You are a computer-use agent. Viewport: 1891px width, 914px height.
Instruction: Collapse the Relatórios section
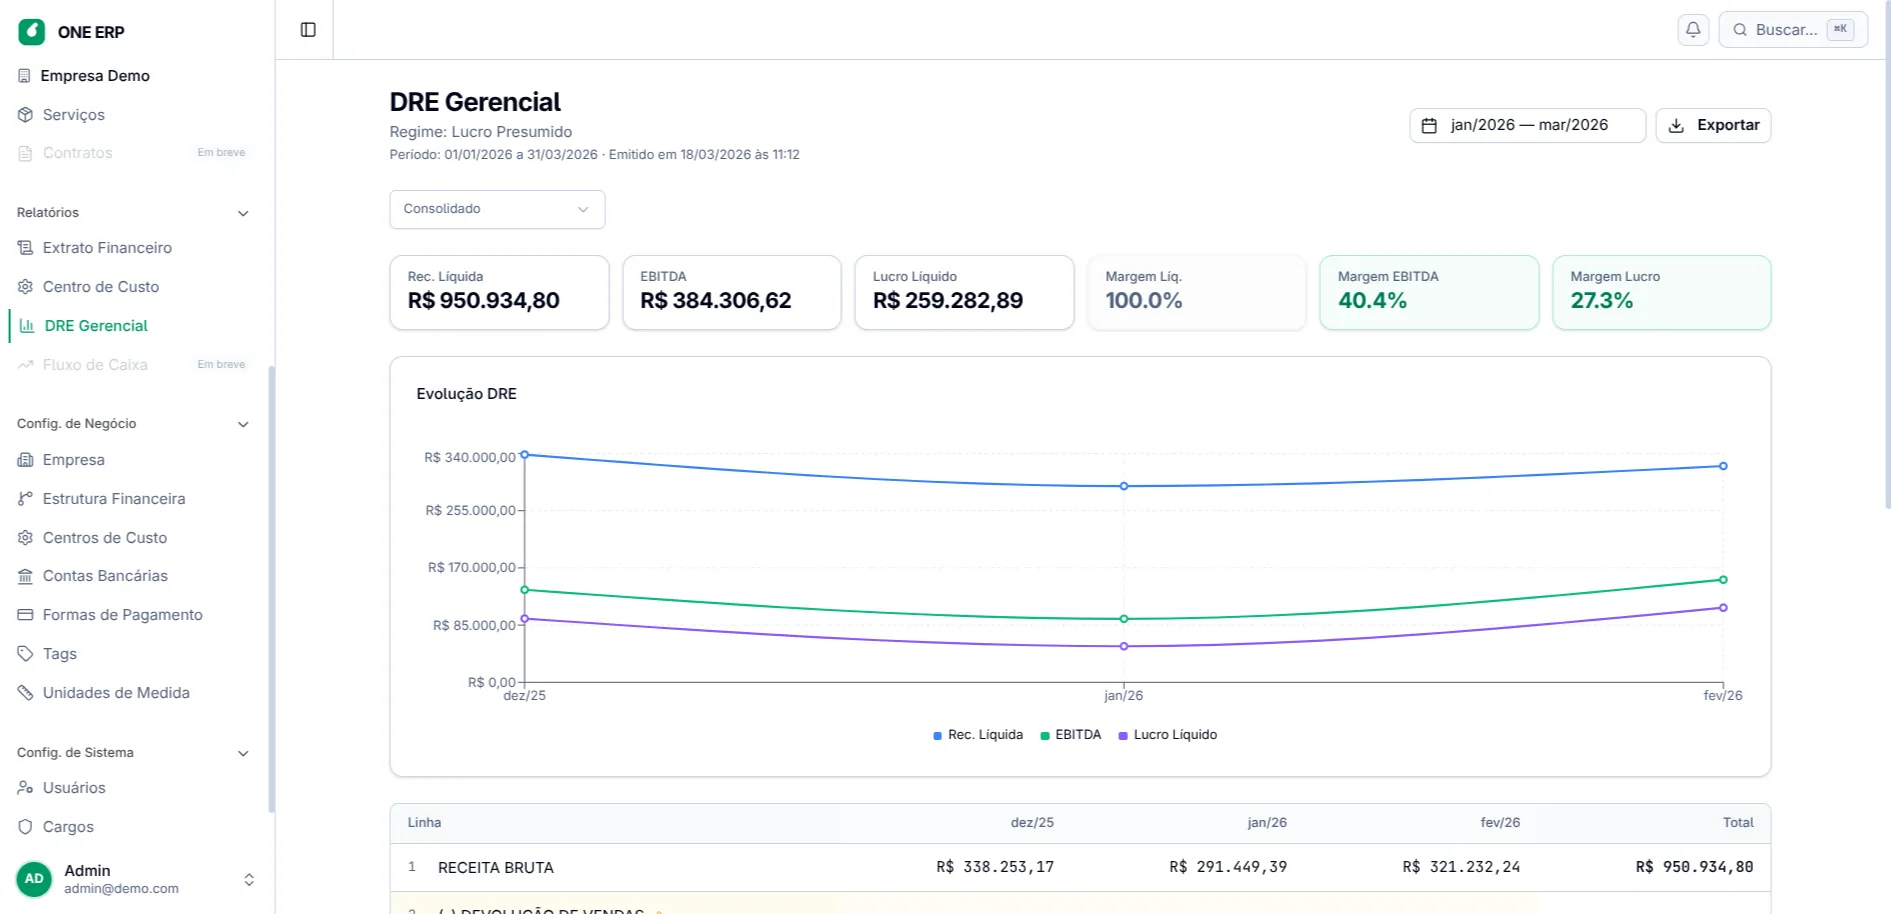coord(242,213)
